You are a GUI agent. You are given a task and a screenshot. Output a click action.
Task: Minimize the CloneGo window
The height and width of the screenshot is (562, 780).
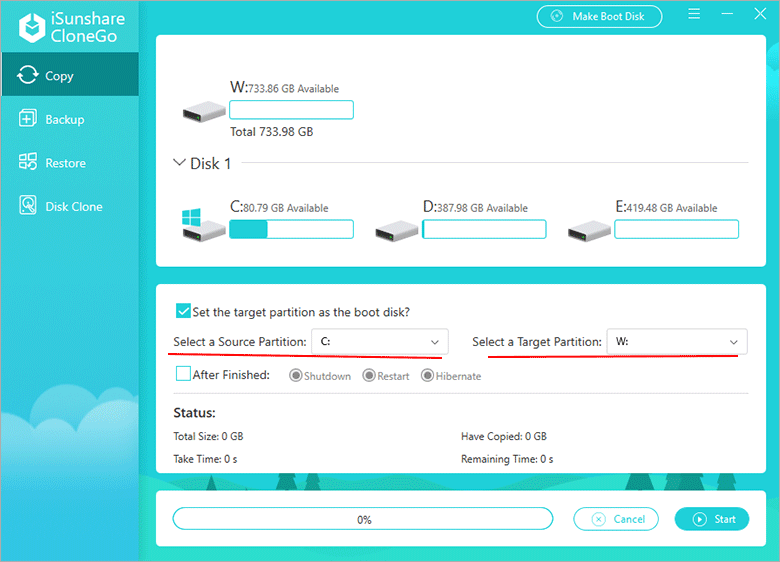click(x=727, y=14)
